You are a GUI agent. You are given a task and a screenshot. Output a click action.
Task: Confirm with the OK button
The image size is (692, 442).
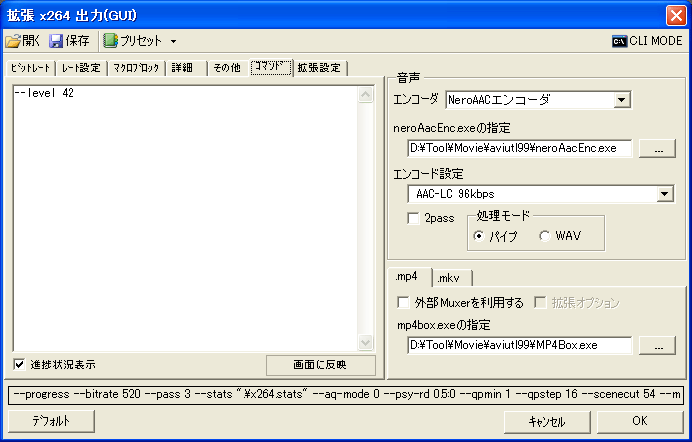(x=640, y=422)
